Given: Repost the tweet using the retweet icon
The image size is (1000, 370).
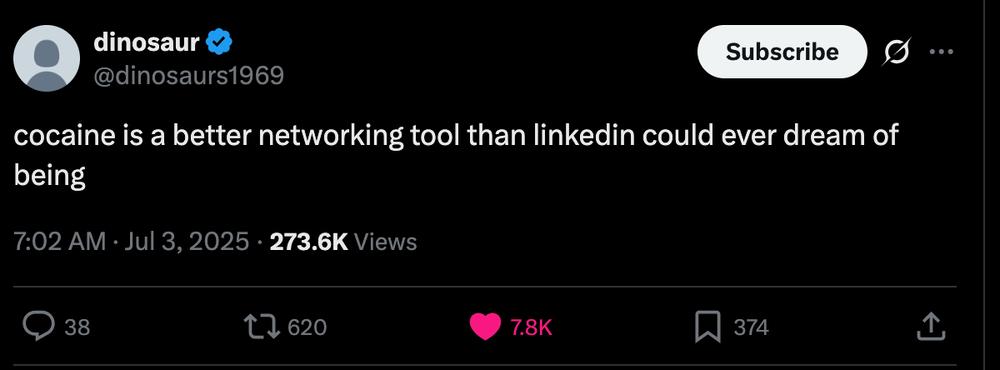Looking at the screenshot, I should tap(264, 327).
